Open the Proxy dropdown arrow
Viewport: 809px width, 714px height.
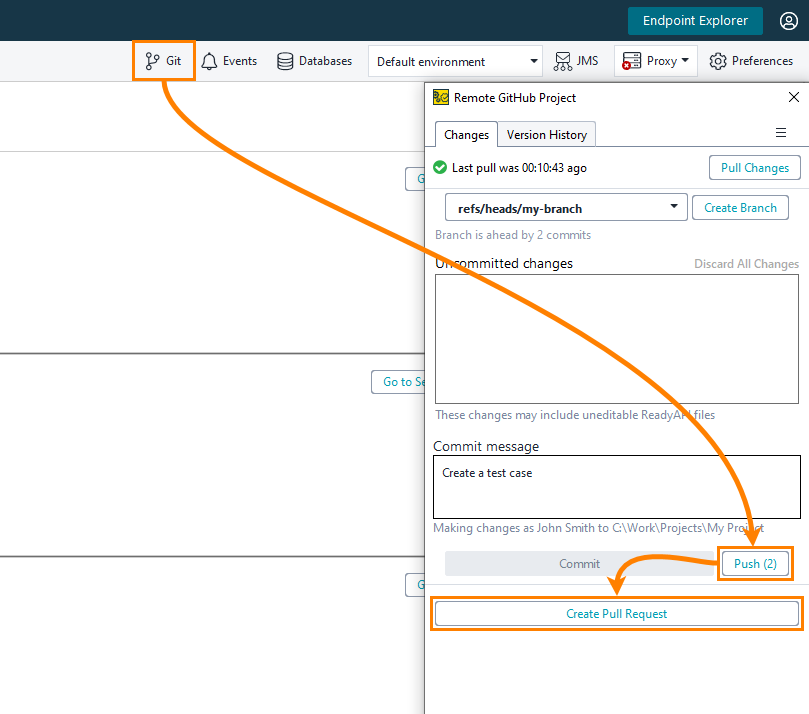tap(684, 60)
